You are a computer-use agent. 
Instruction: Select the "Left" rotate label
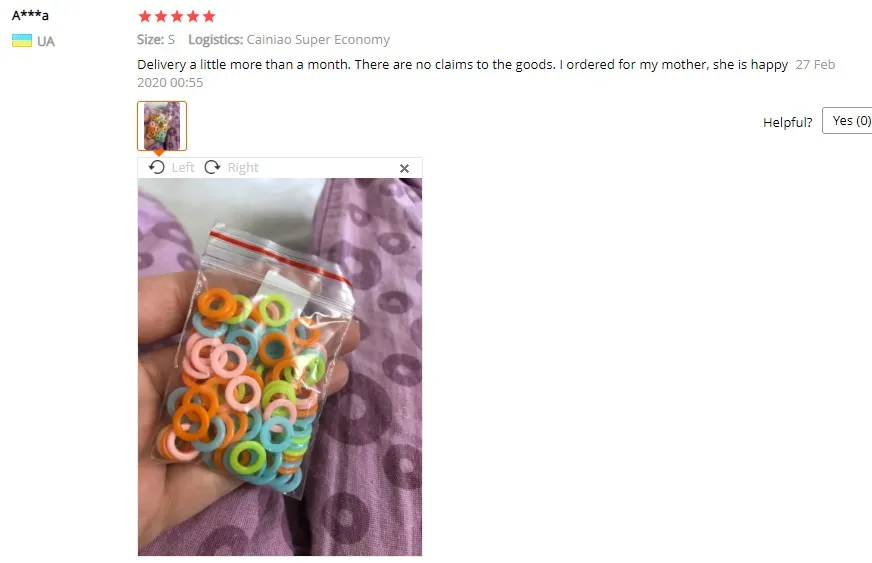click(183, 167)
